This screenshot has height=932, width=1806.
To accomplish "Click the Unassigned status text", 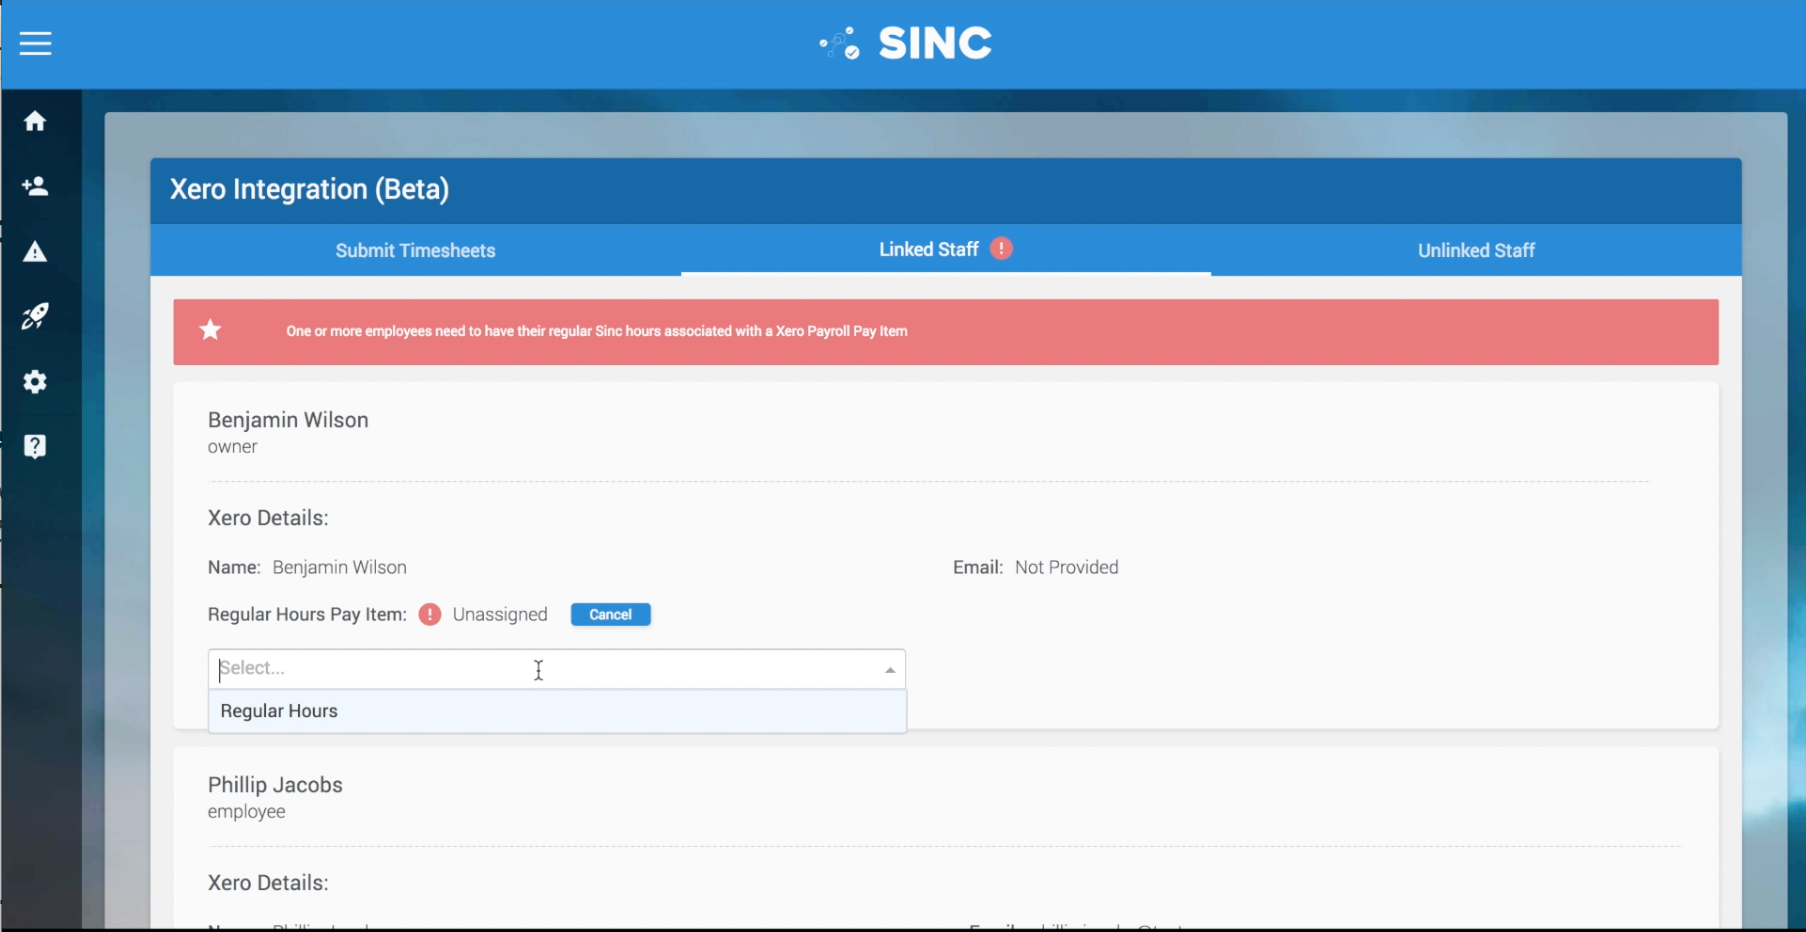I will tap(500, 614).
